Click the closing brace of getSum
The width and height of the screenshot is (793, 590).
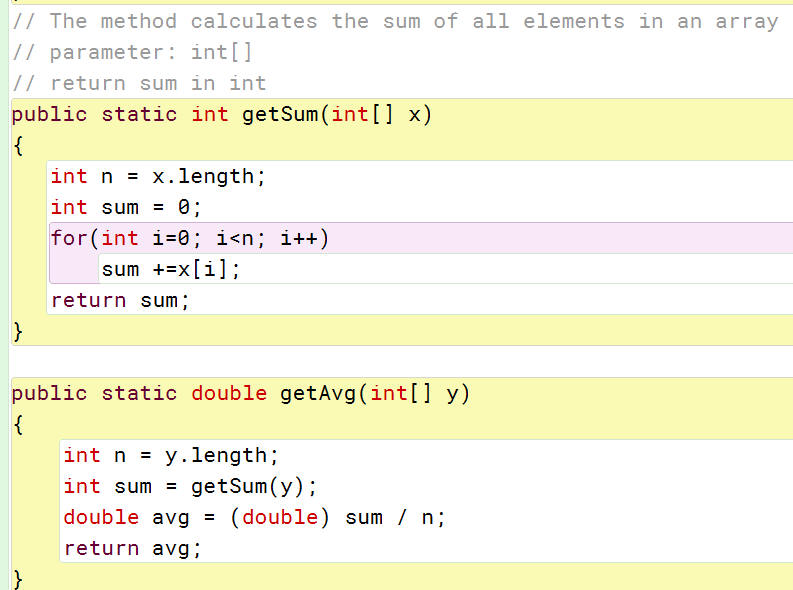point(18,332)
